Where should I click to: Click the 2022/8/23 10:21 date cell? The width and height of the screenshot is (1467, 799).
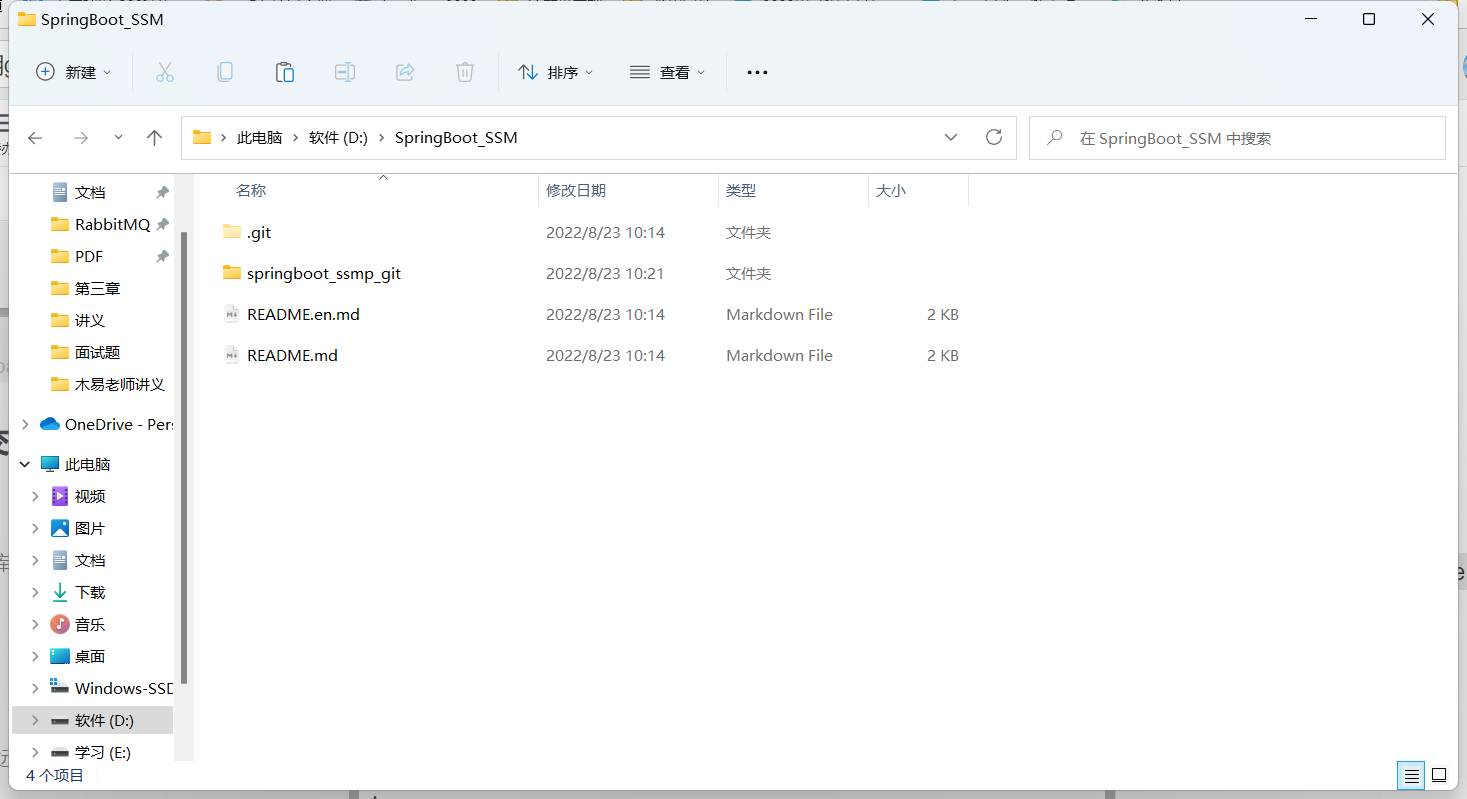pos(605,273)
